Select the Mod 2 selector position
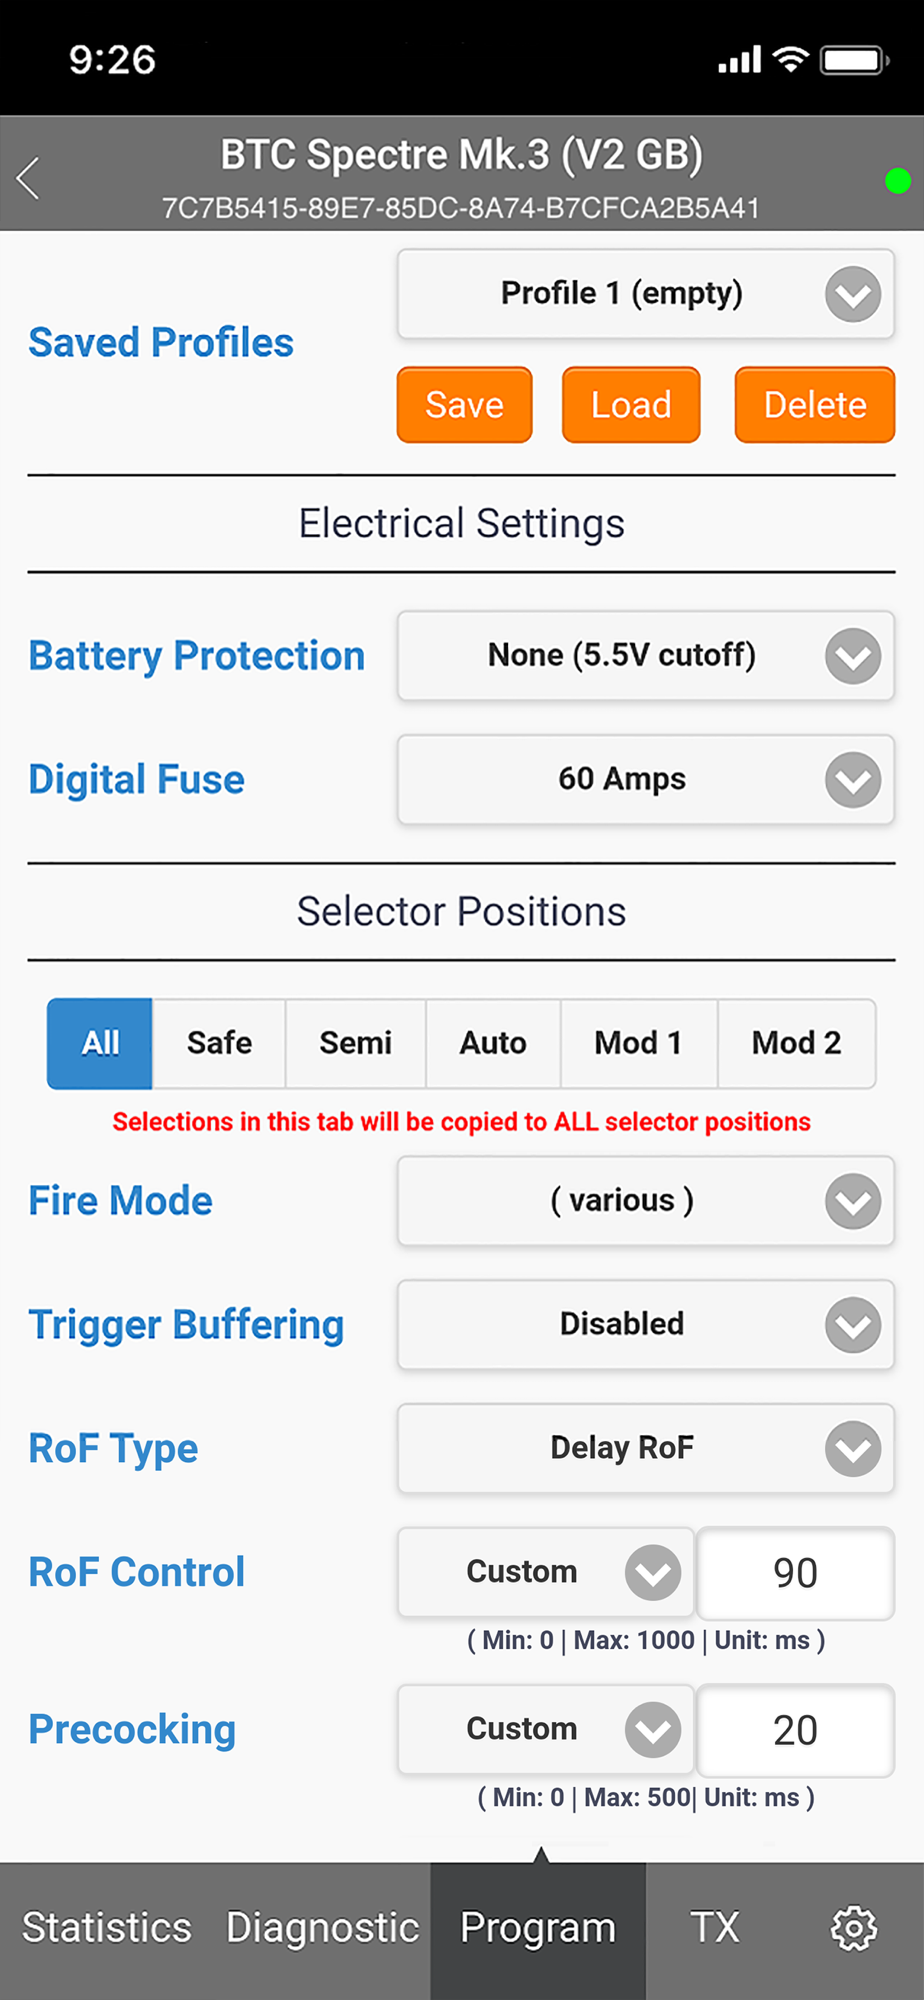Image resolution: width=924 pixels, height=2000 pixels. (797, 1043)
